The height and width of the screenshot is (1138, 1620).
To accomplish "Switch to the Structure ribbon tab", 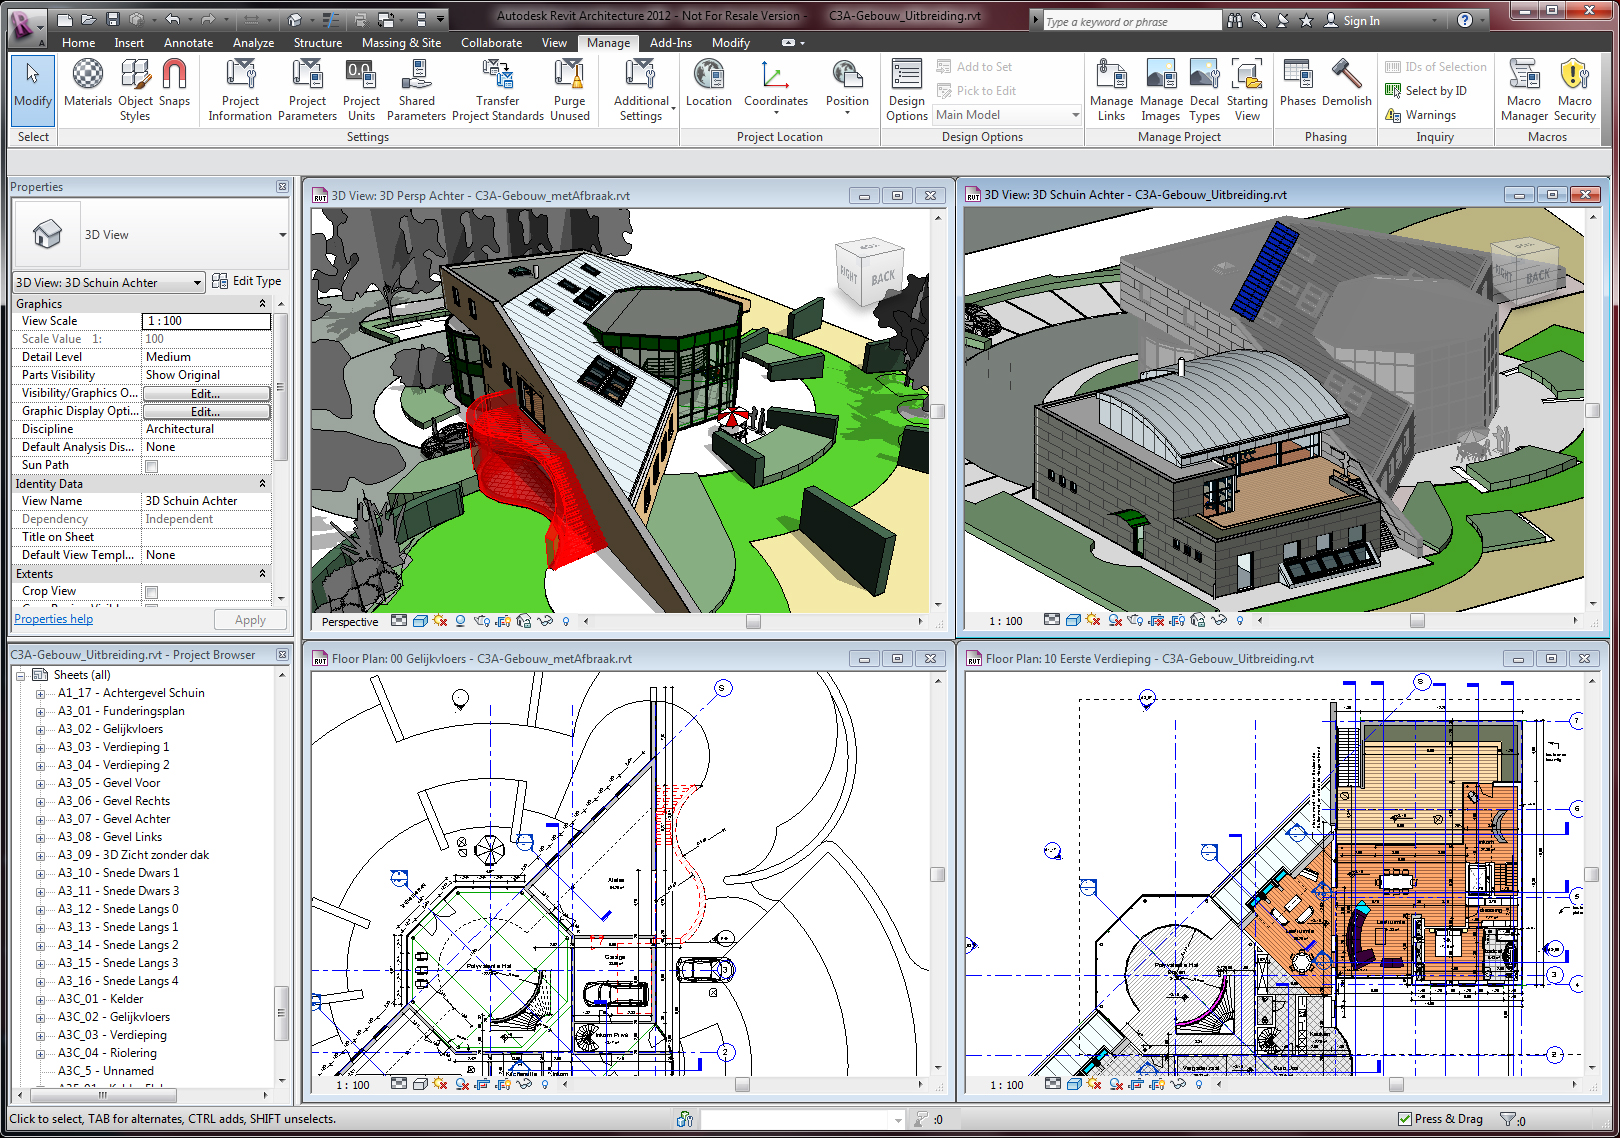I will coord(318,43).
